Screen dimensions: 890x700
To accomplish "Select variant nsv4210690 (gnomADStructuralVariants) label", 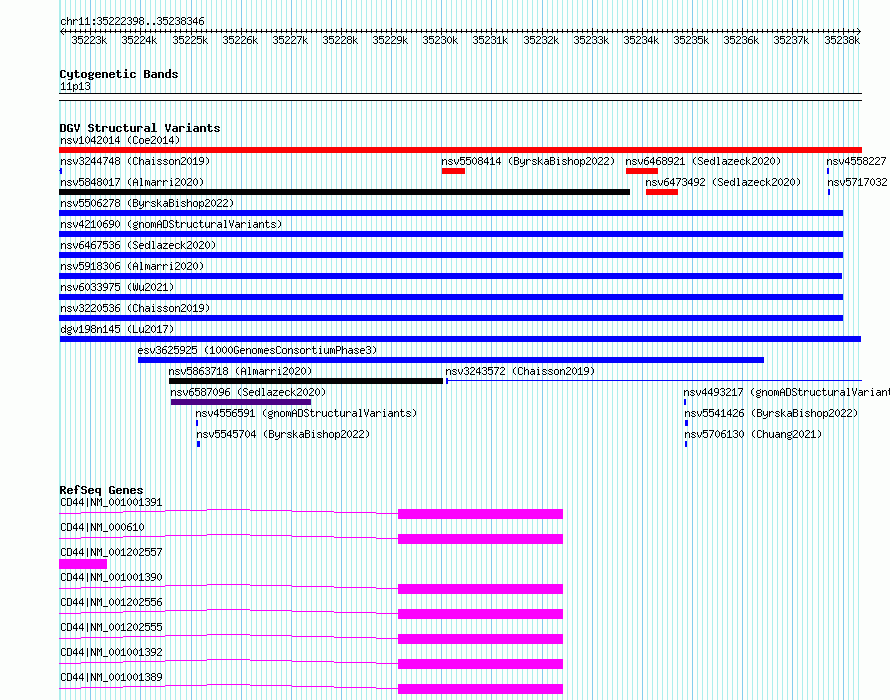I will [x=171, y=224].
